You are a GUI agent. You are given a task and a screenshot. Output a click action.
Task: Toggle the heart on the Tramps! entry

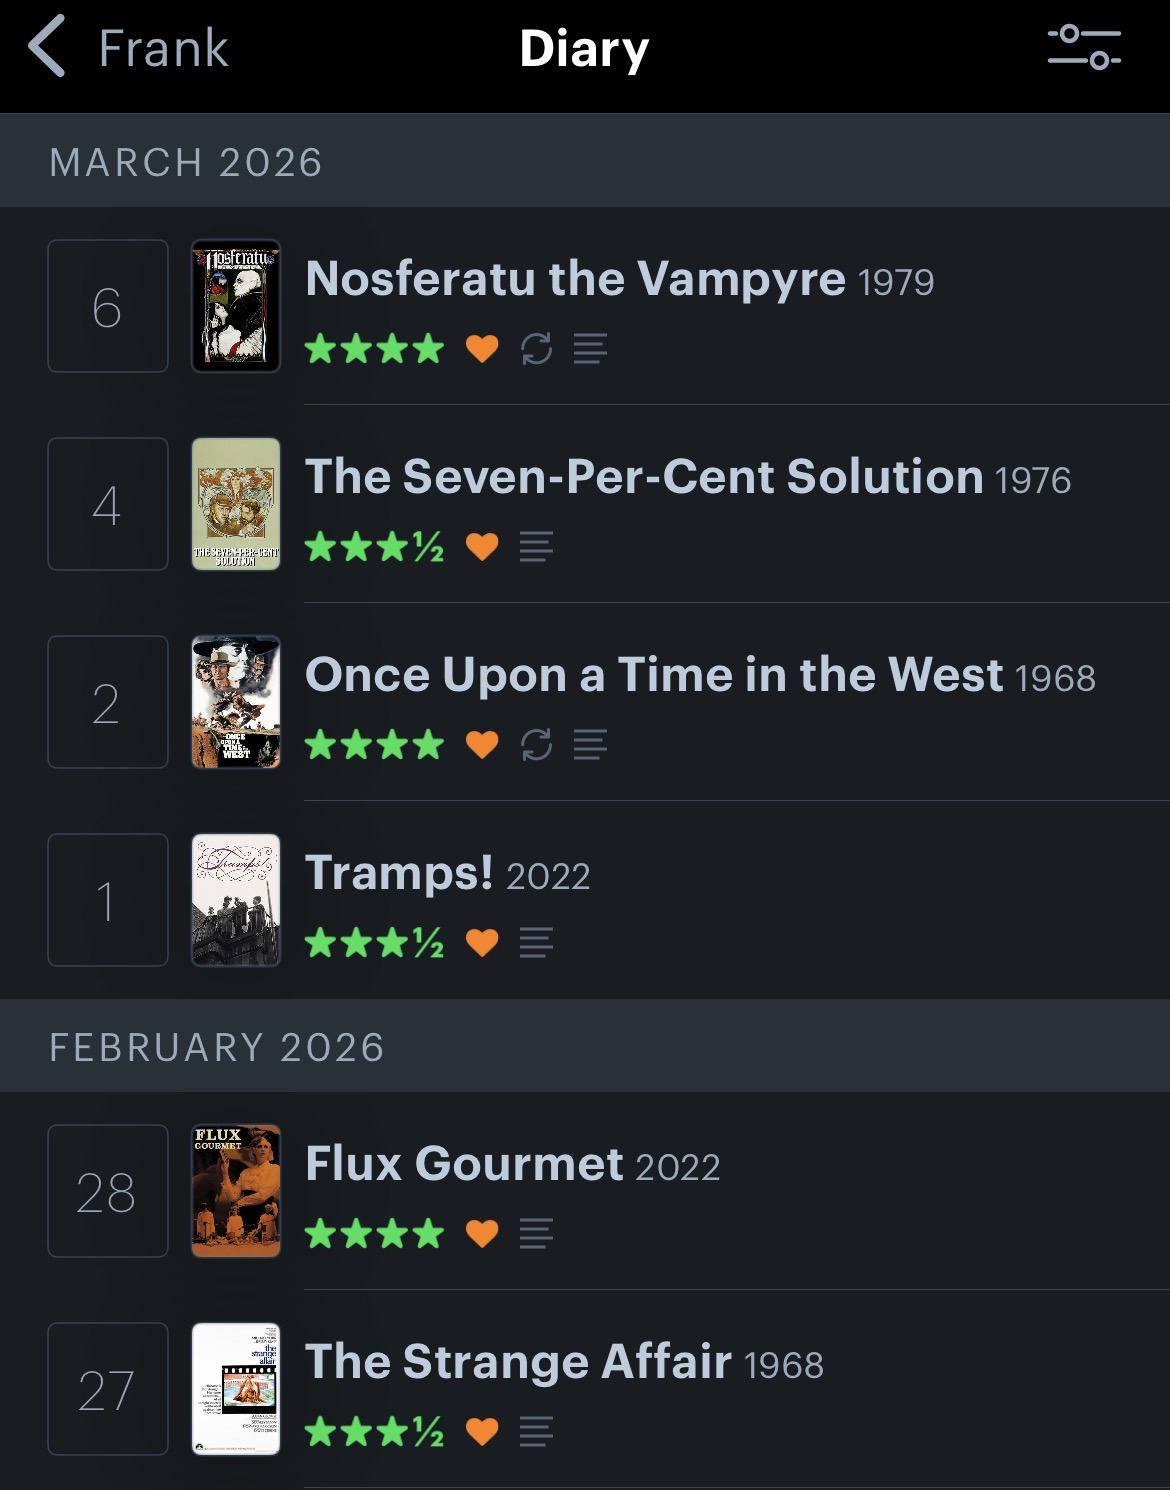482,943
